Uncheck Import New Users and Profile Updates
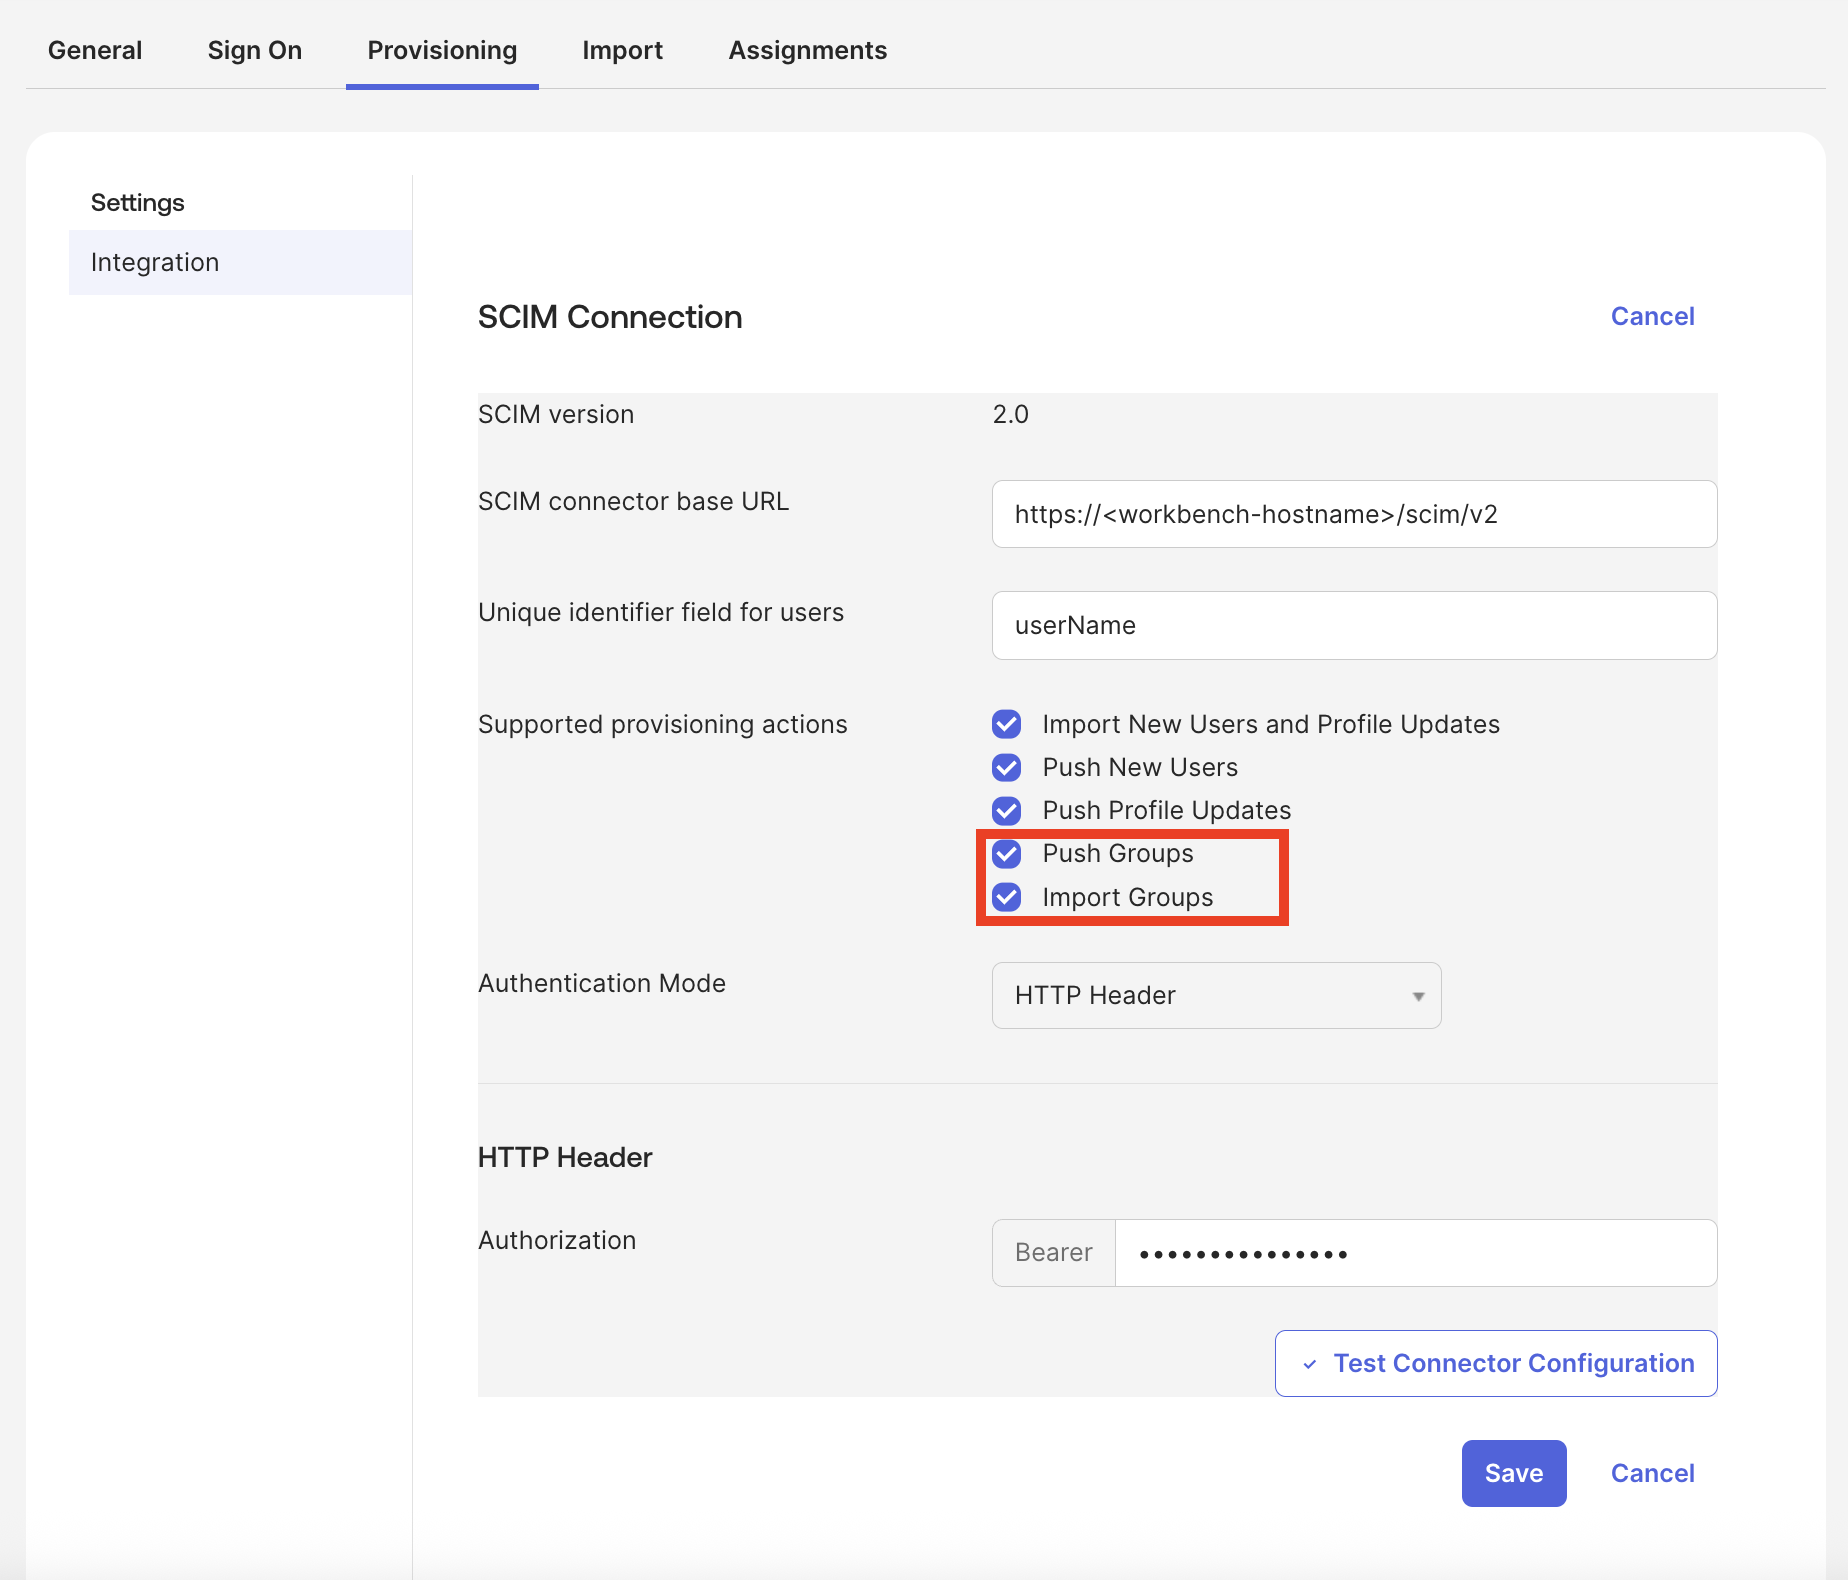This screenshot has height=1580, width=1848. tap(1006, 724)
